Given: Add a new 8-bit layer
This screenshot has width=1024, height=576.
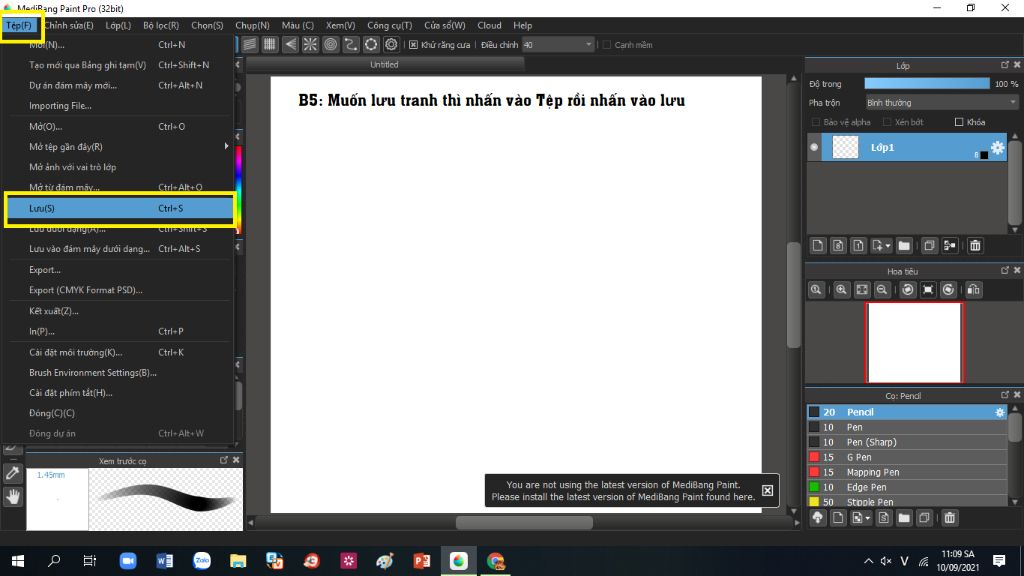Looking at the screenshot, I should 838,246.
